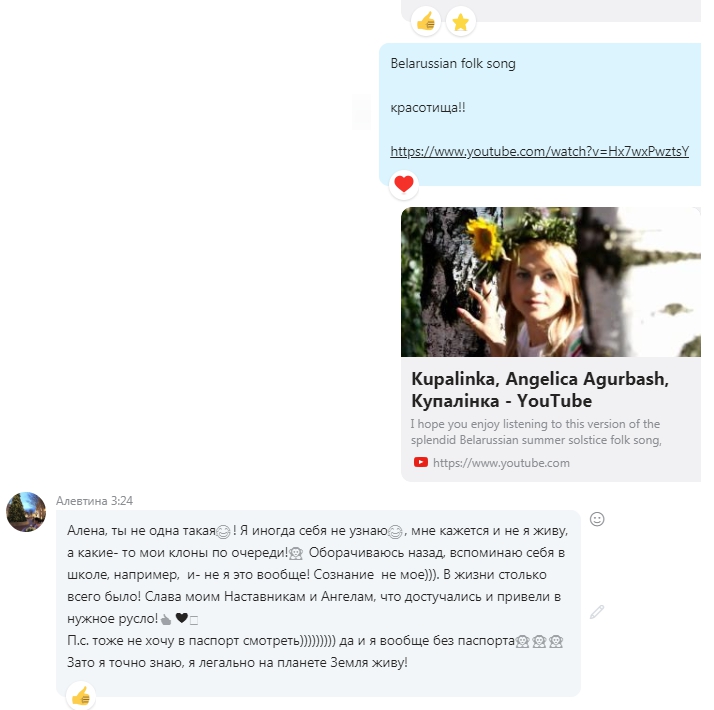Open Алевтина's profile avatar
Viewport: 714px width, 710px height.
[26, 512]
